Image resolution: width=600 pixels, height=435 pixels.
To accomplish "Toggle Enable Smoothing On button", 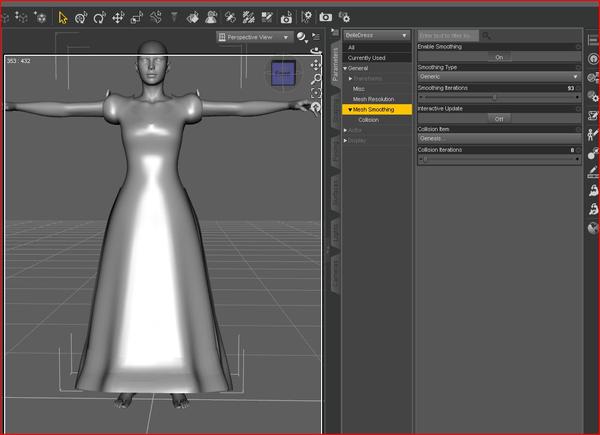I will pyautogui.click(x=499, y=57).
